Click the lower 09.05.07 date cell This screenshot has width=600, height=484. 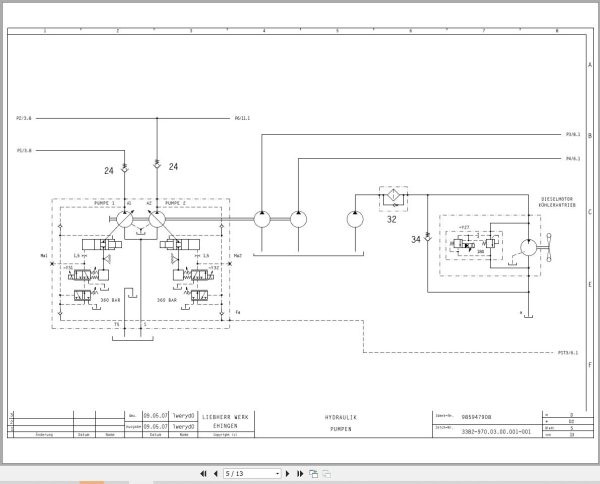click(x=155, y=426)
